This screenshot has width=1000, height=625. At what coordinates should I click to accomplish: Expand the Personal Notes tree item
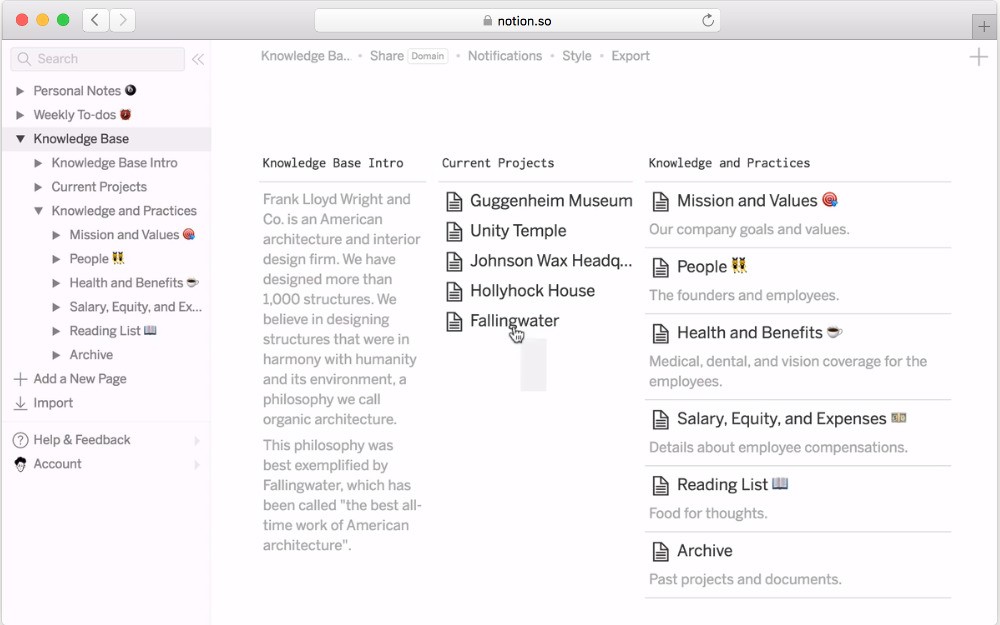coord(20,91)
